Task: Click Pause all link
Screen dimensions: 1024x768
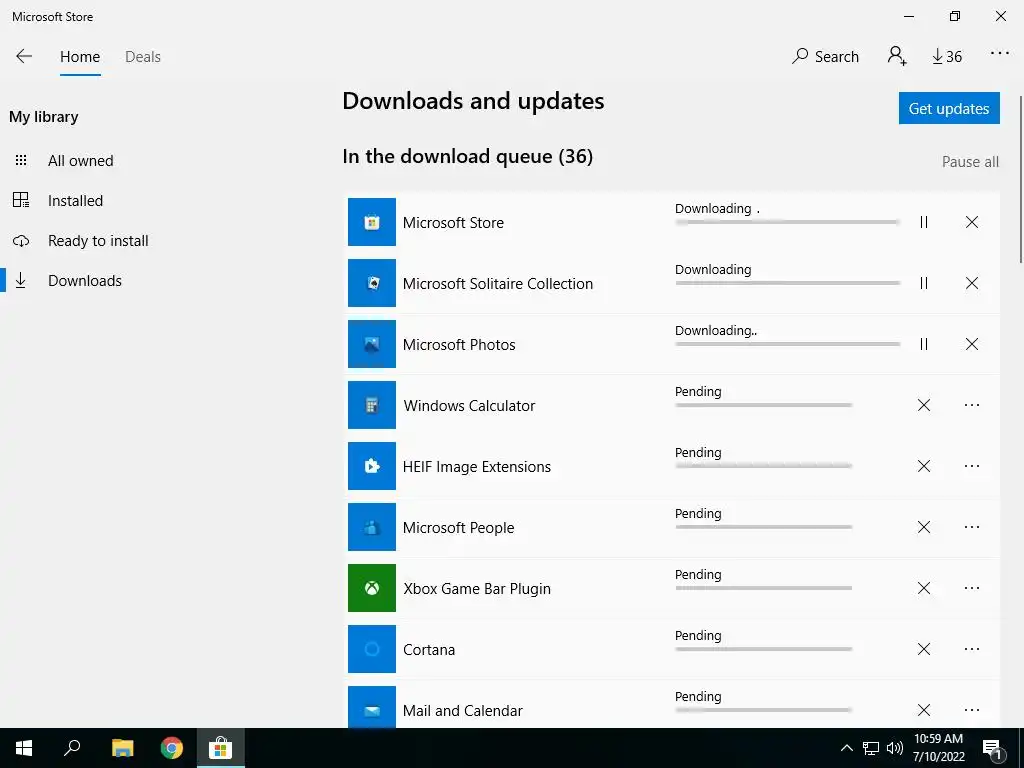Action: (x=970, y=162)
